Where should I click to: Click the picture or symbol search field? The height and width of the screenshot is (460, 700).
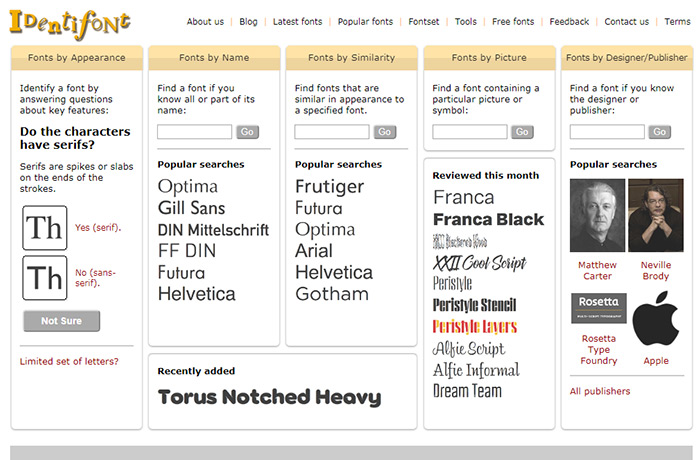pos(470,132)
